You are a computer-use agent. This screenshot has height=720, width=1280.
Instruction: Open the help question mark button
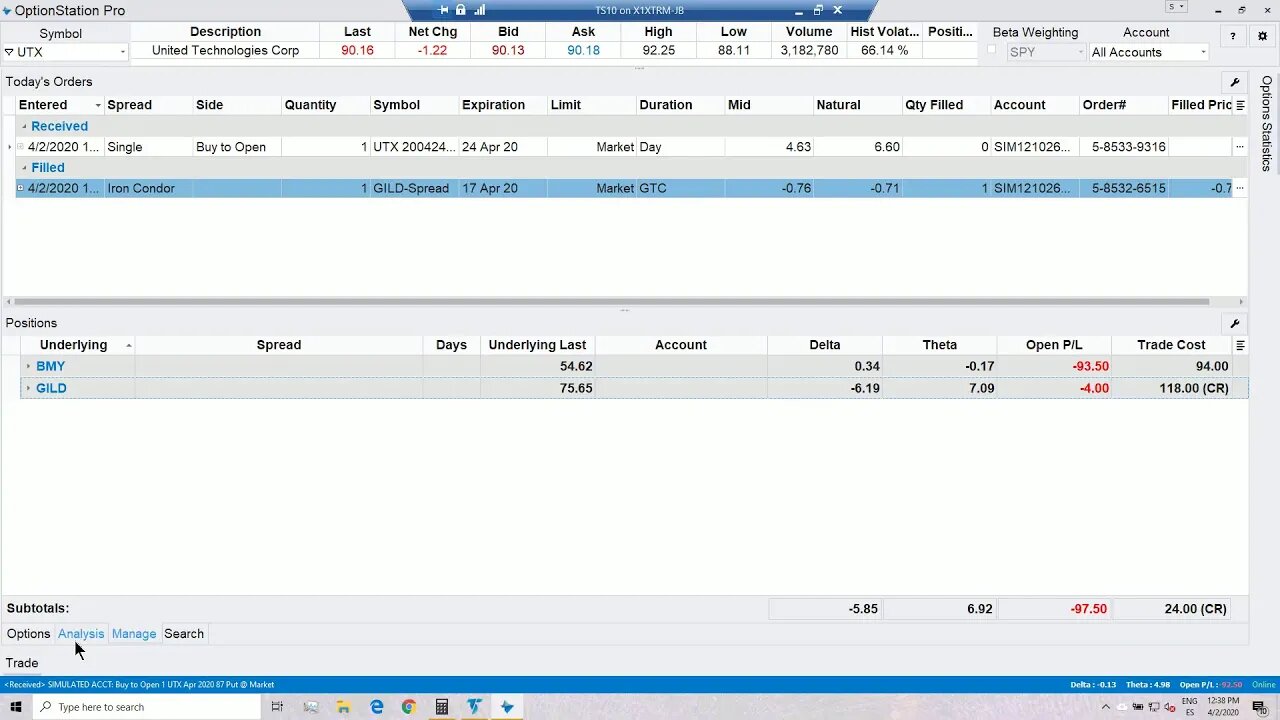[x=1233, y=37]
